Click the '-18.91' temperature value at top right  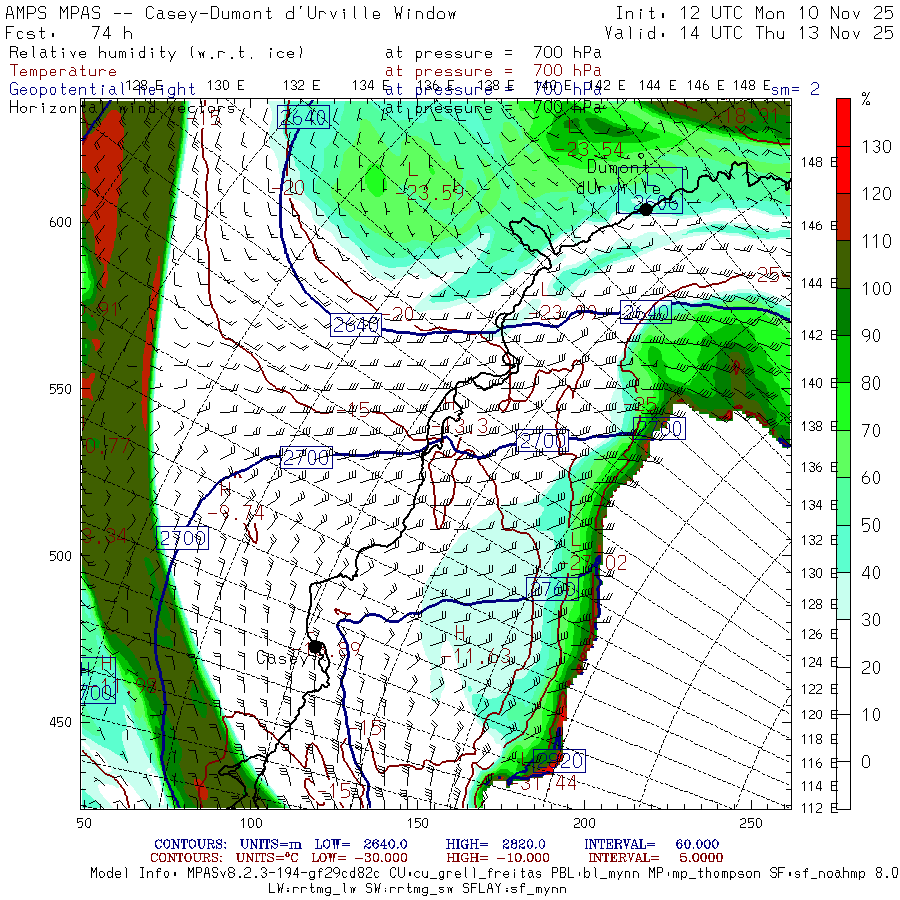click(x=745, y=116)
